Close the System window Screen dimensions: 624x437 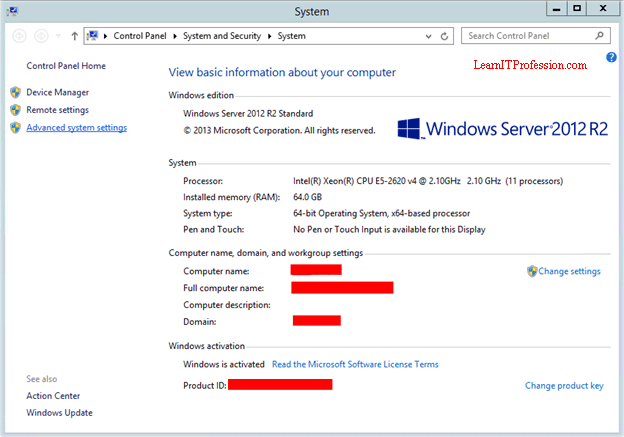603,9
